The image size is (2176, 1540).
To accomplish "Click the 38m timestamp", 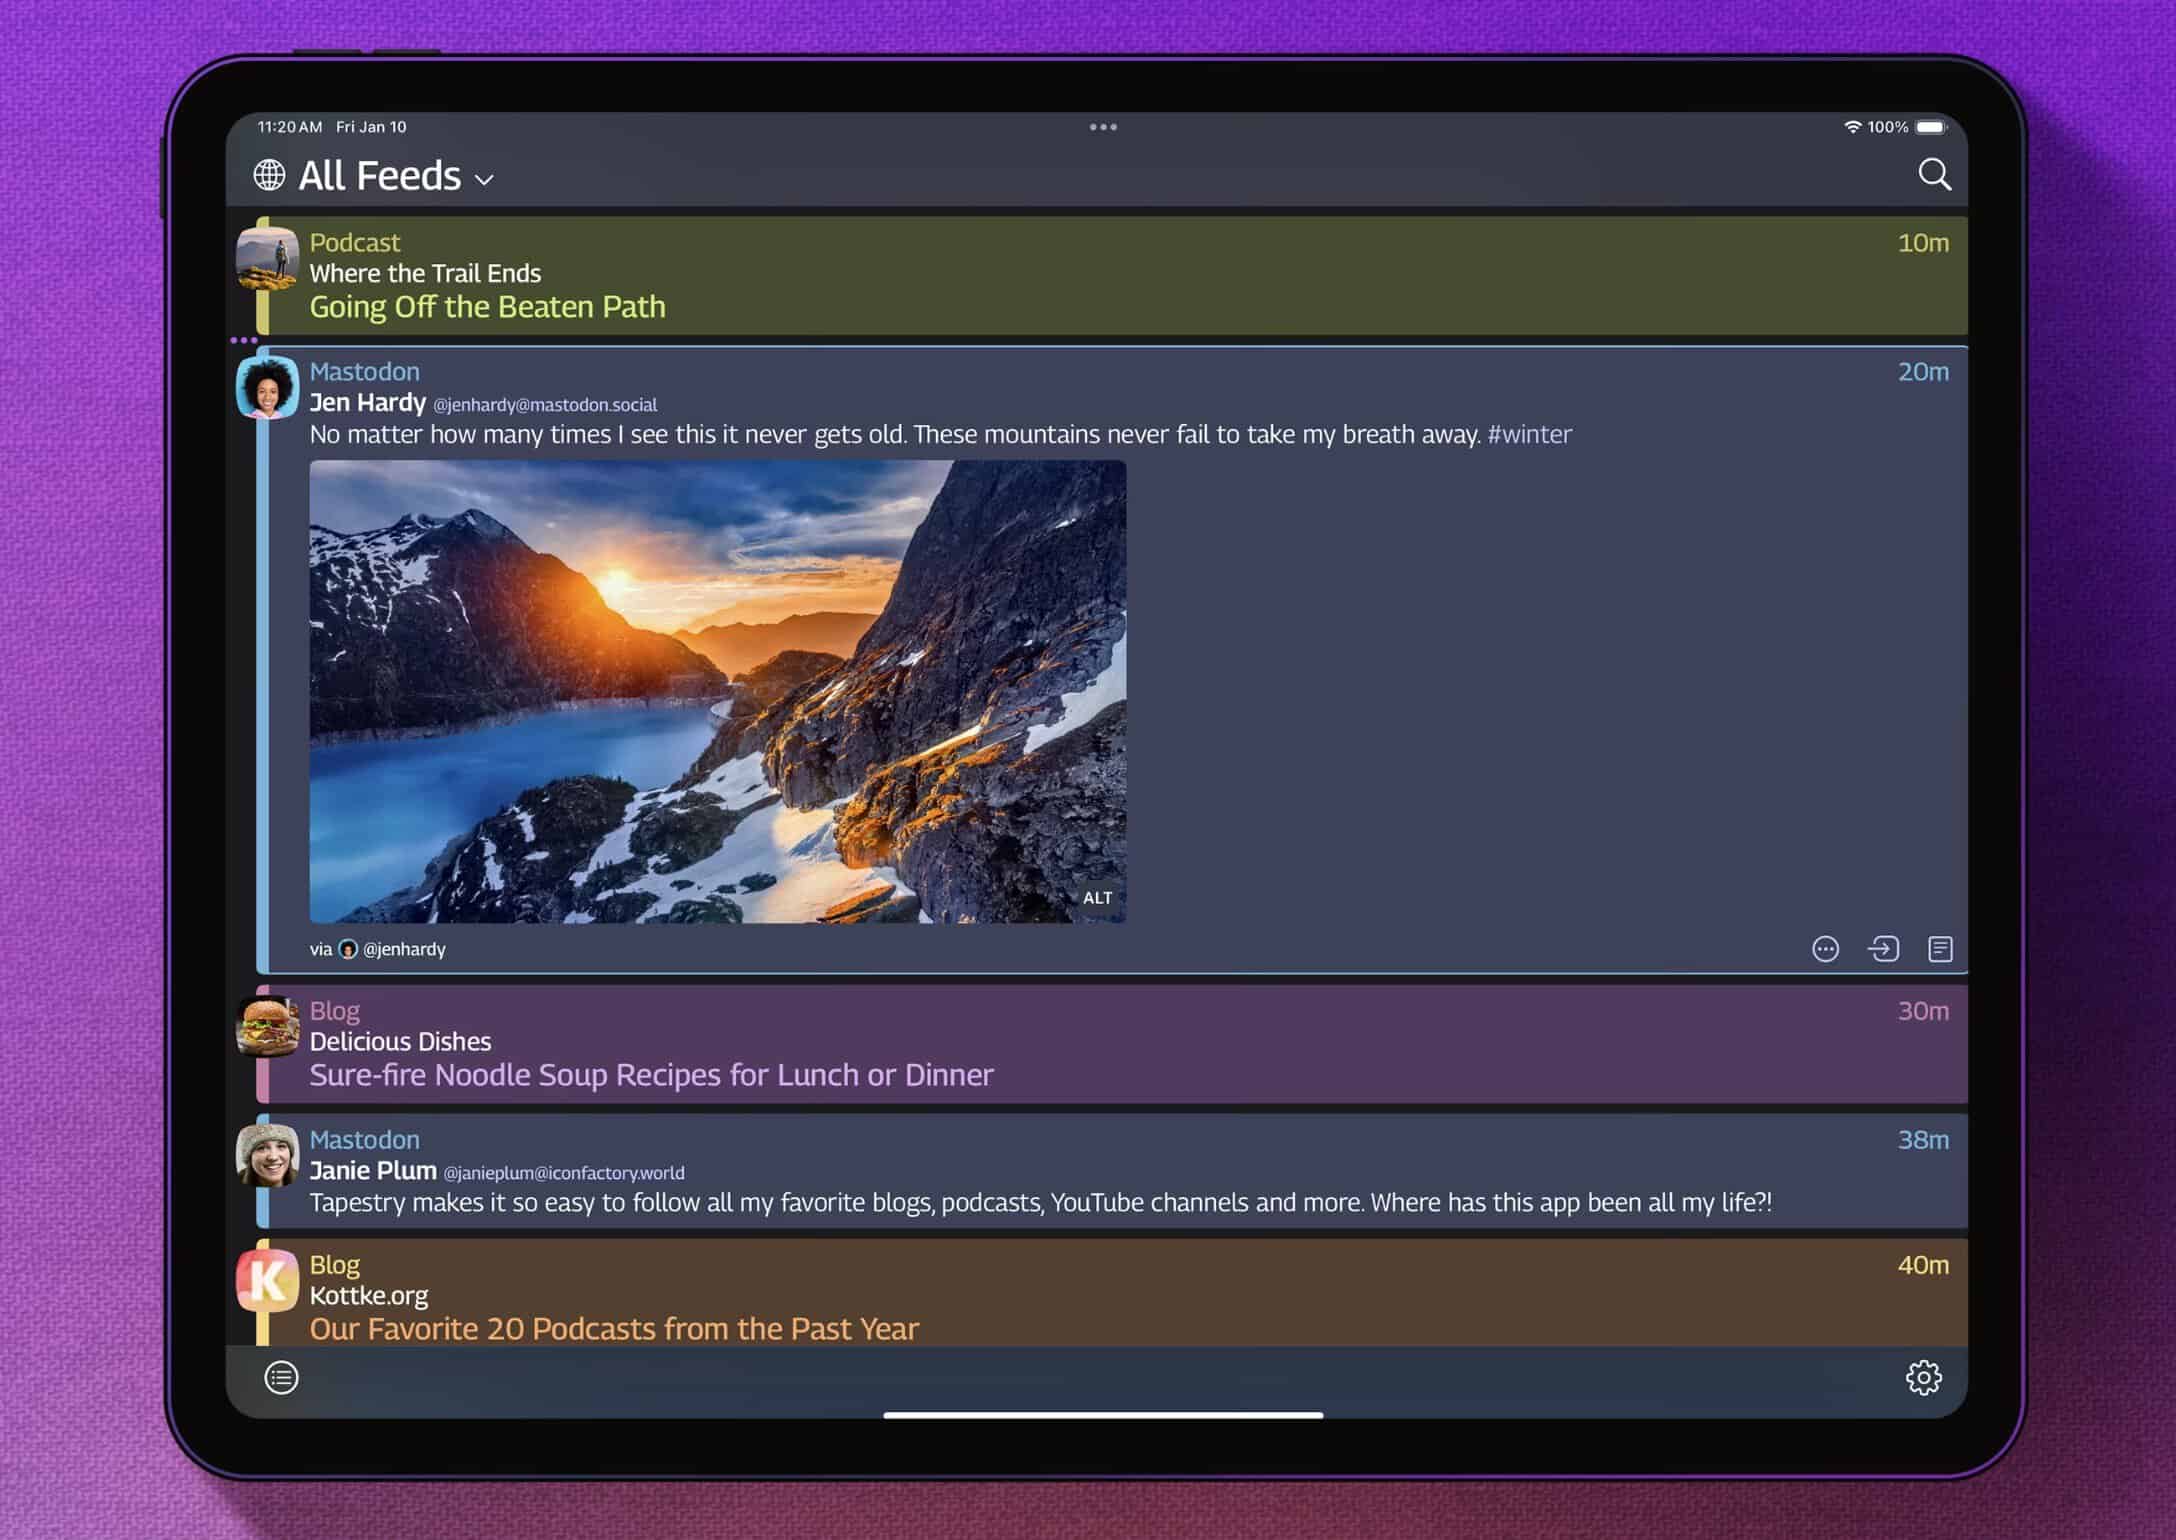I will point(1923,1140).
